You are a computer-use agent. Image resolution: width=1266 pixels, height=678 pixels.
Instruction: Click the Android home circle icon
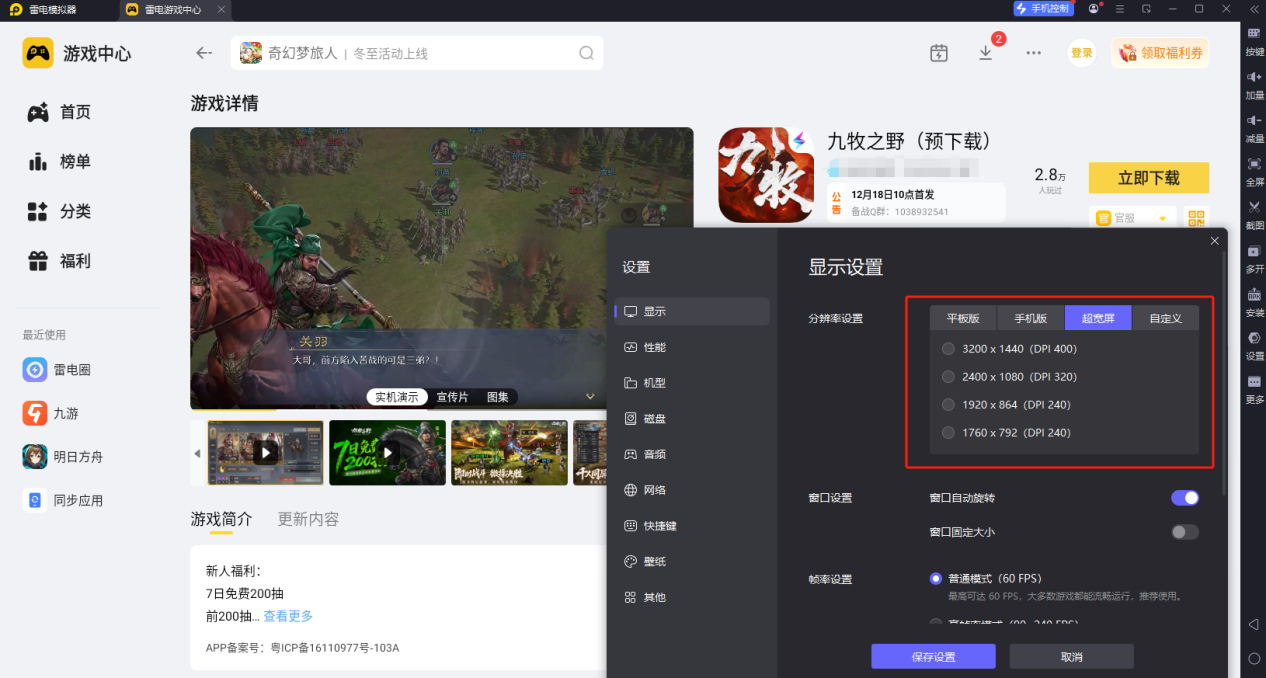(x=1254, y=658)
